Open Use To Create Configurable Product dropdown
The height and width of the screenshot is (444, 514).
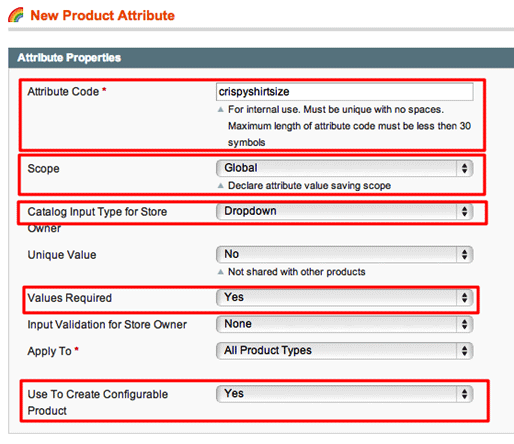(344, 394)
